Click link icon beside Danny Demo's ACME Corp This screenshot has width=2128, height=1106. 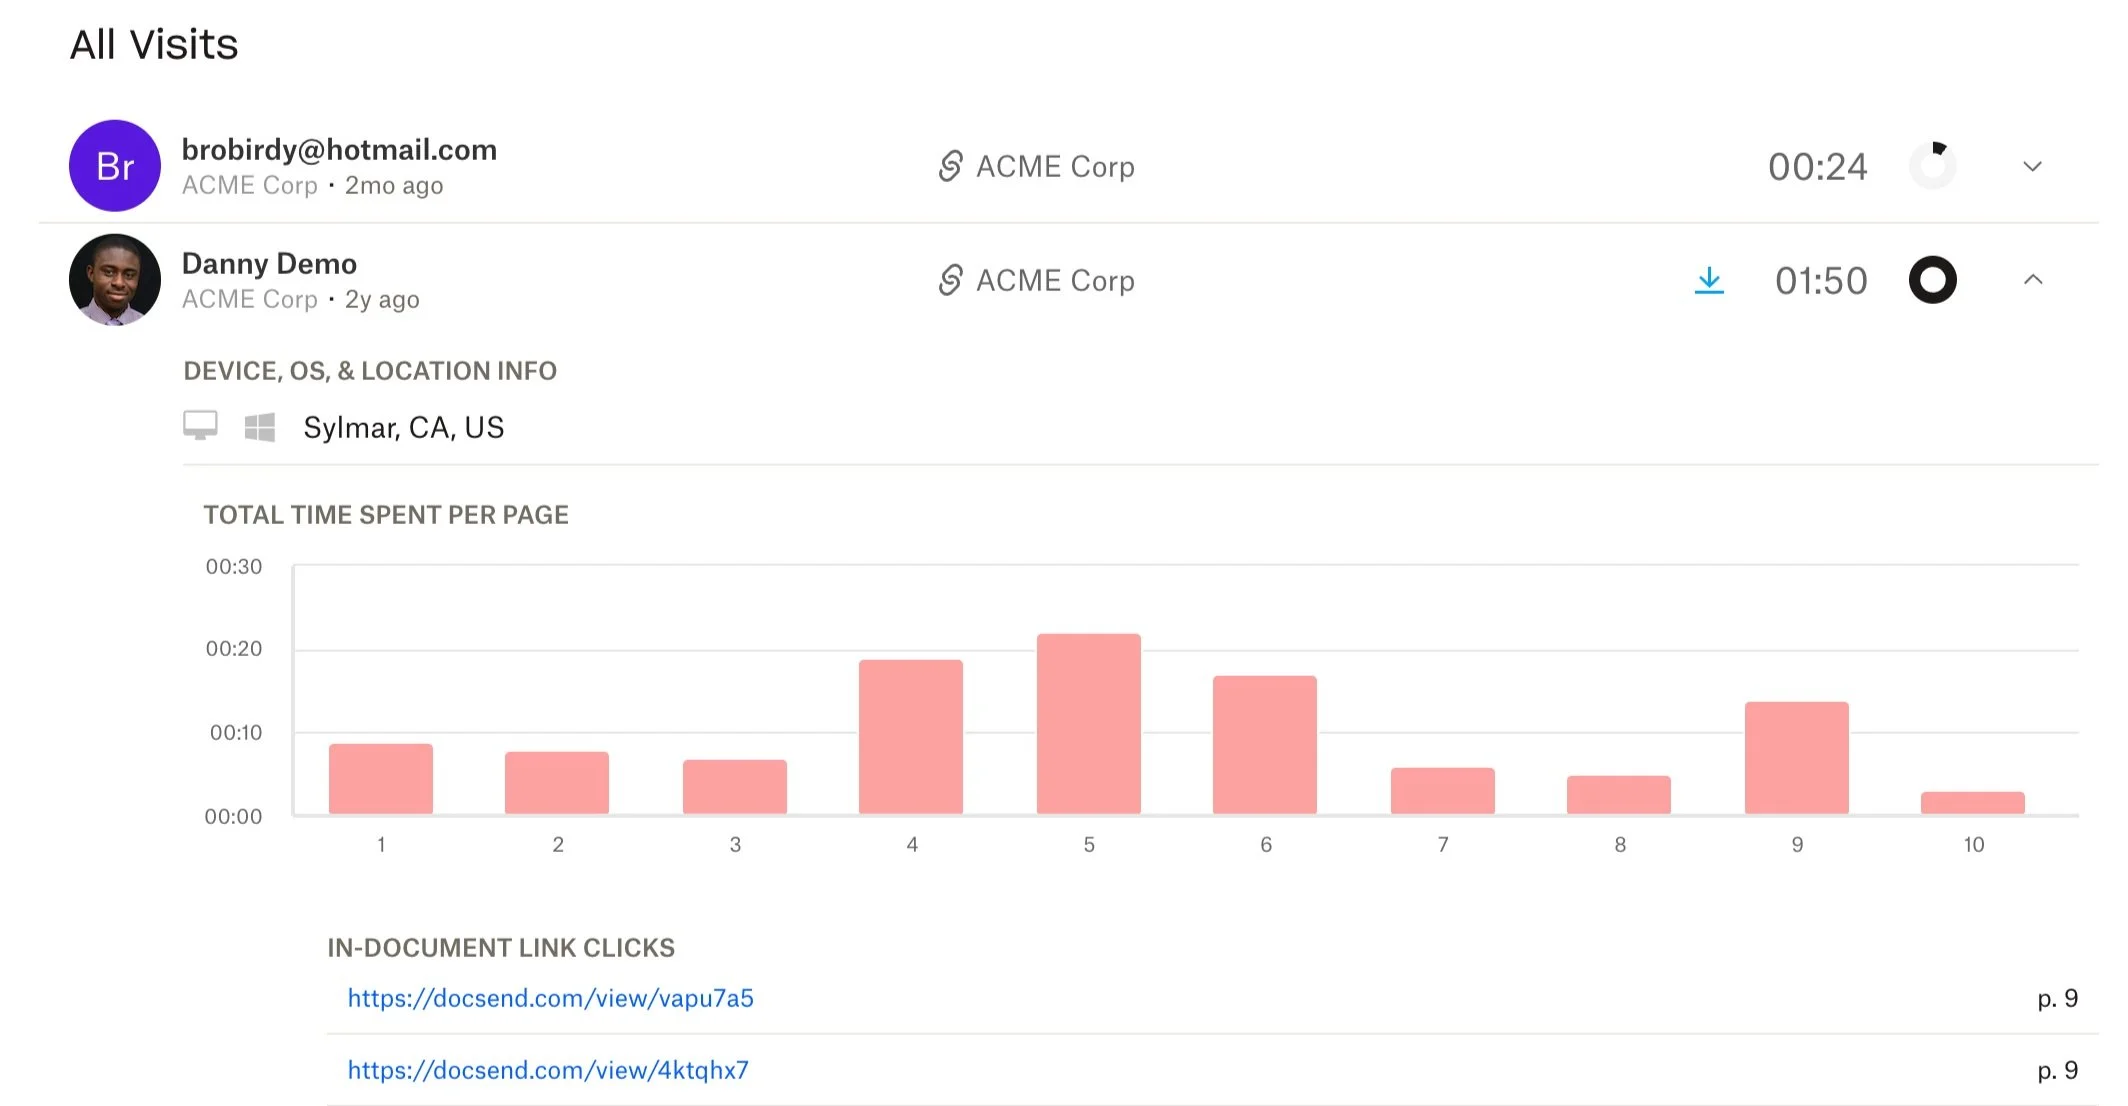pyautogui.click(x=950, y=280)
